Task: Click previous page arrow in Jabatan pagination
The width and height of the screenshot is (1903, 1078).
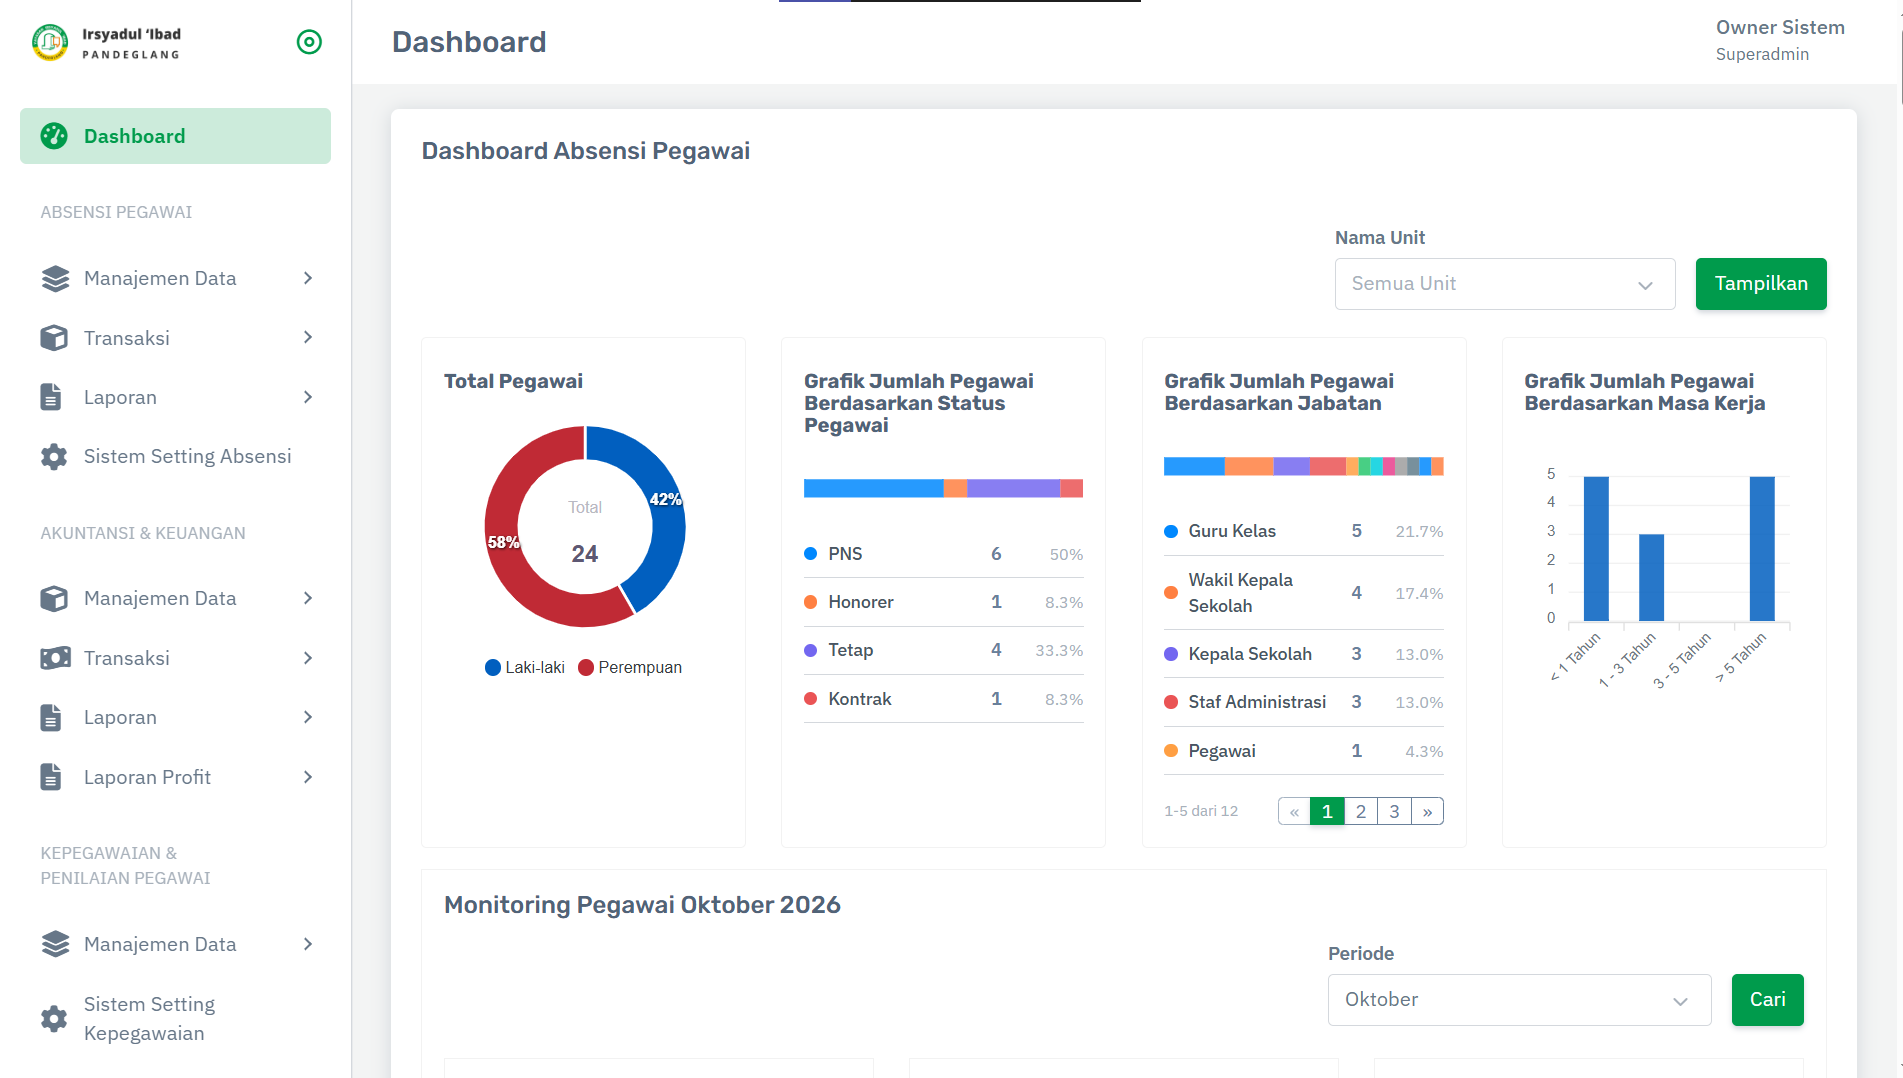Action: 1294,811
